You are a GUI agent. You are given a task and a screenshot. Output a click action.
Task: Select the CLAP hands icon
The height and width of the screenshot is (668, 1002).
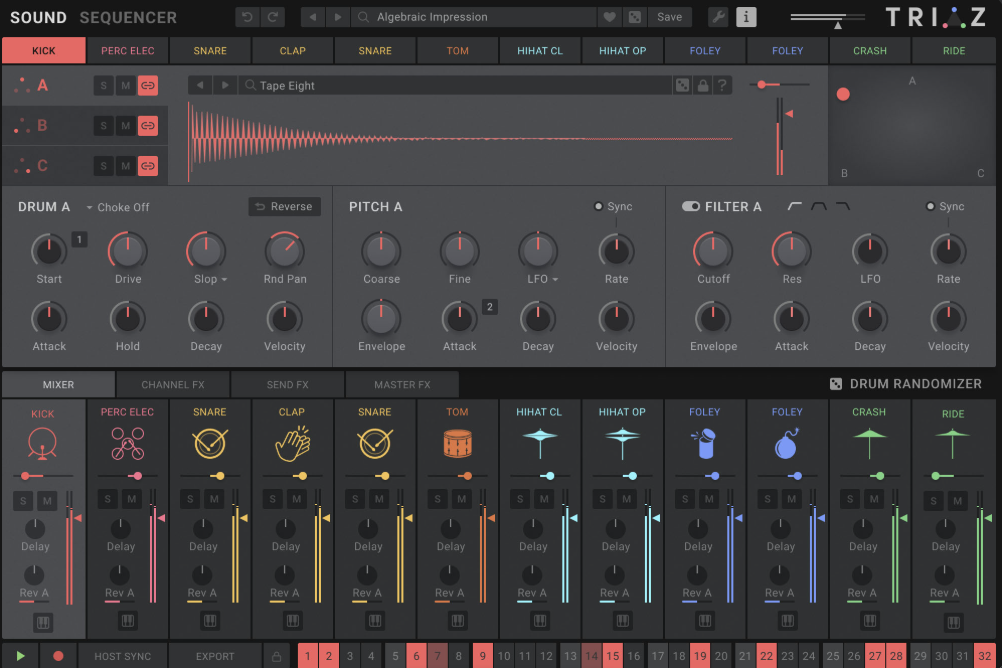click(x=292, y=444)
